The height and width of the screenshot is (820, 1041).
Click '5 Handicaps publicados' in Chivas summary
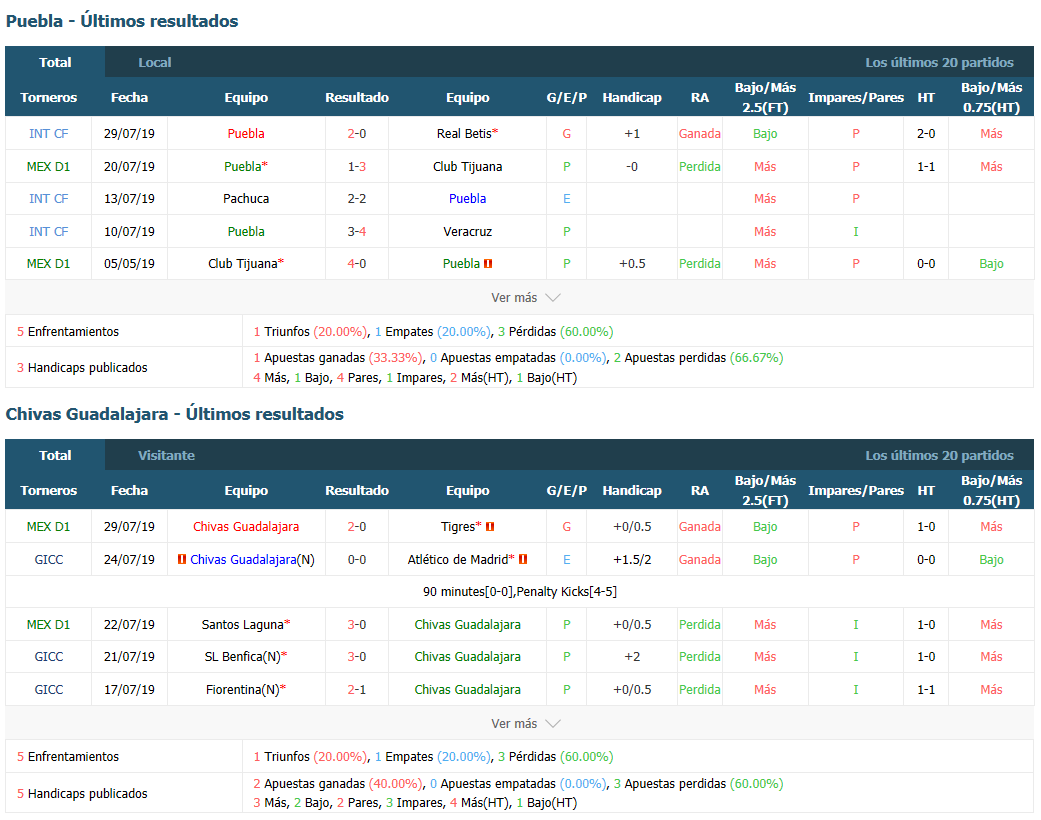[82, 794]
